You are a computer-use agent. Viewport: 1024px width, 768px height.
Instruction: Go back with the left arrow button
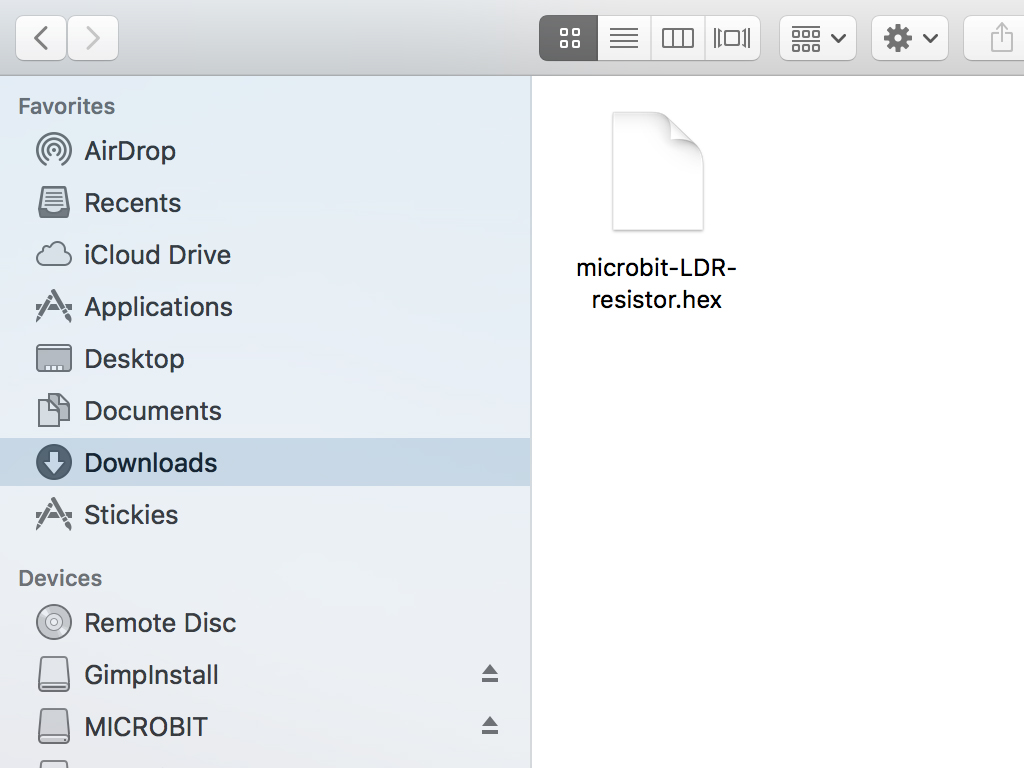coord(40,38)
